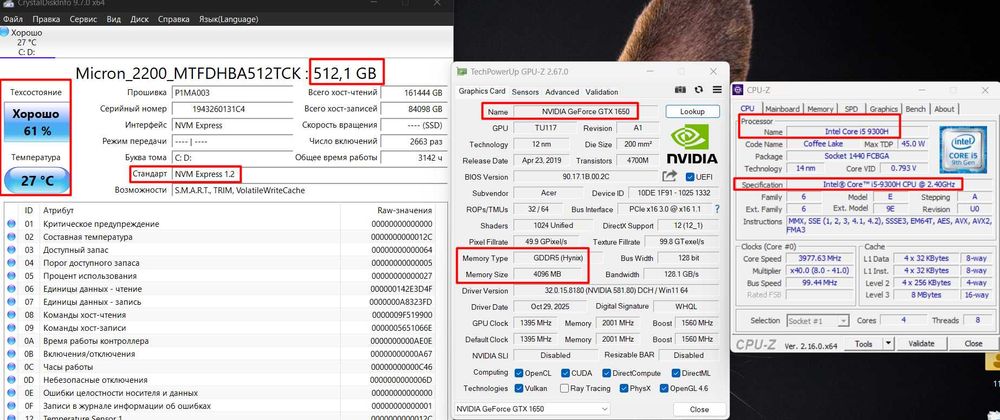Screen dimensions: 1000x420
Task: Click the 27 °C temperature button
Action: 36,180
